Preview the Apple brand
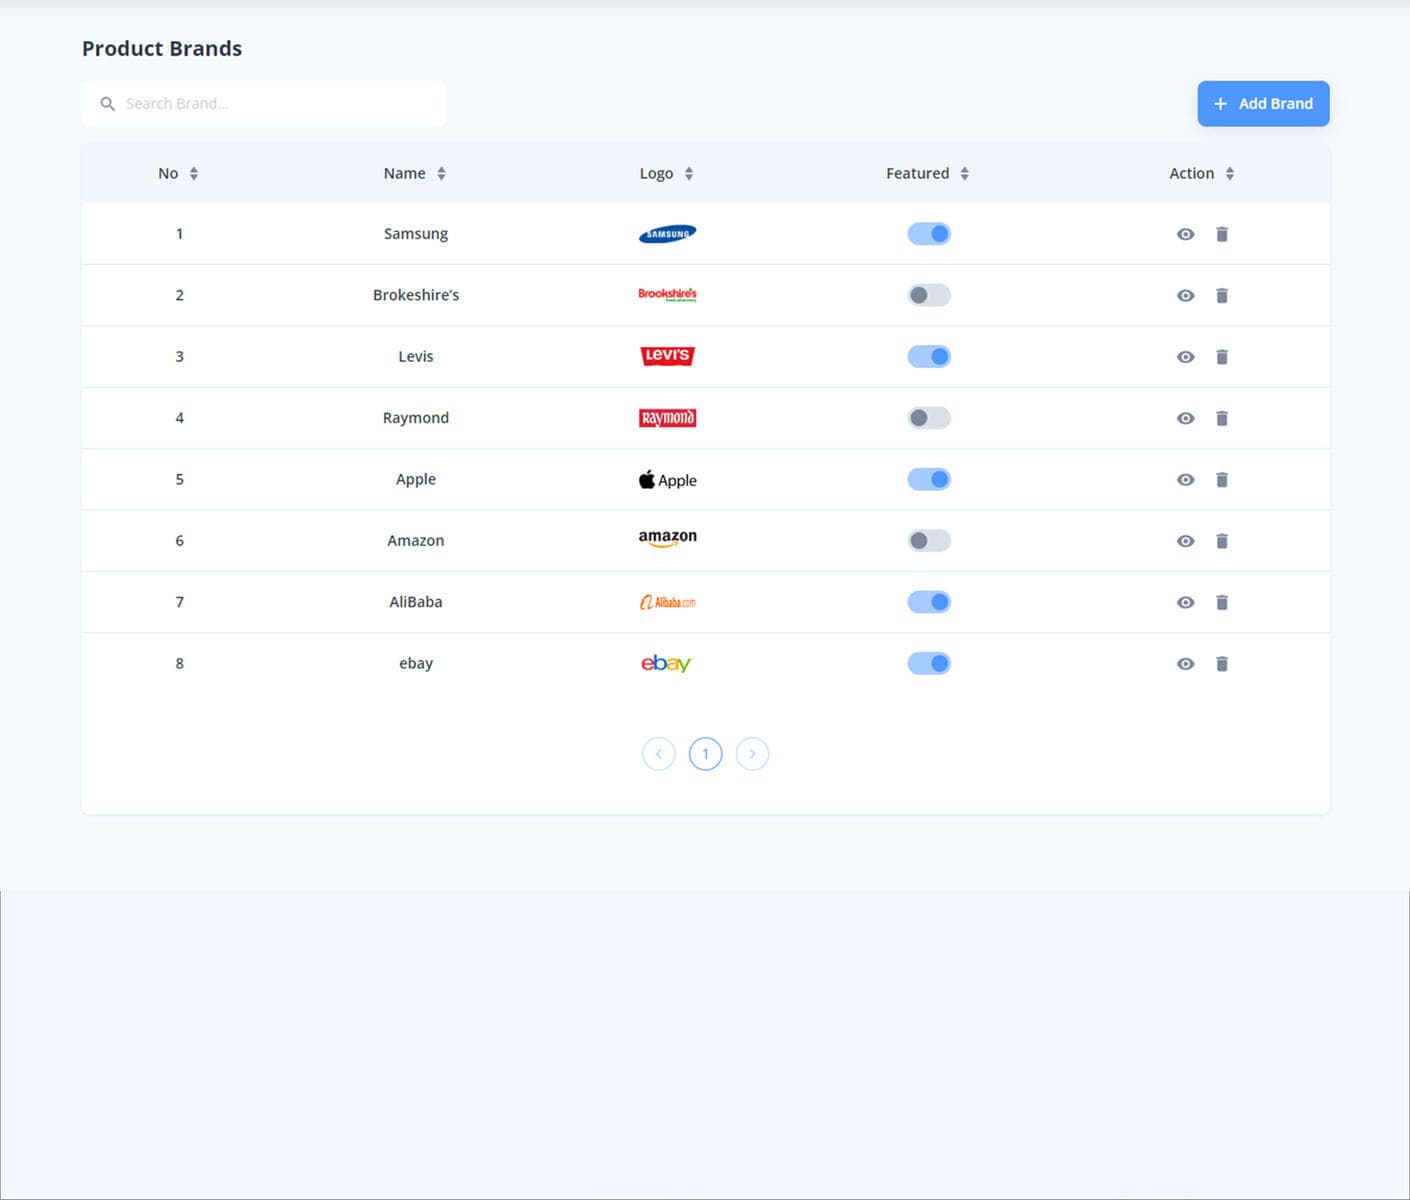 tap(1185, 479)
